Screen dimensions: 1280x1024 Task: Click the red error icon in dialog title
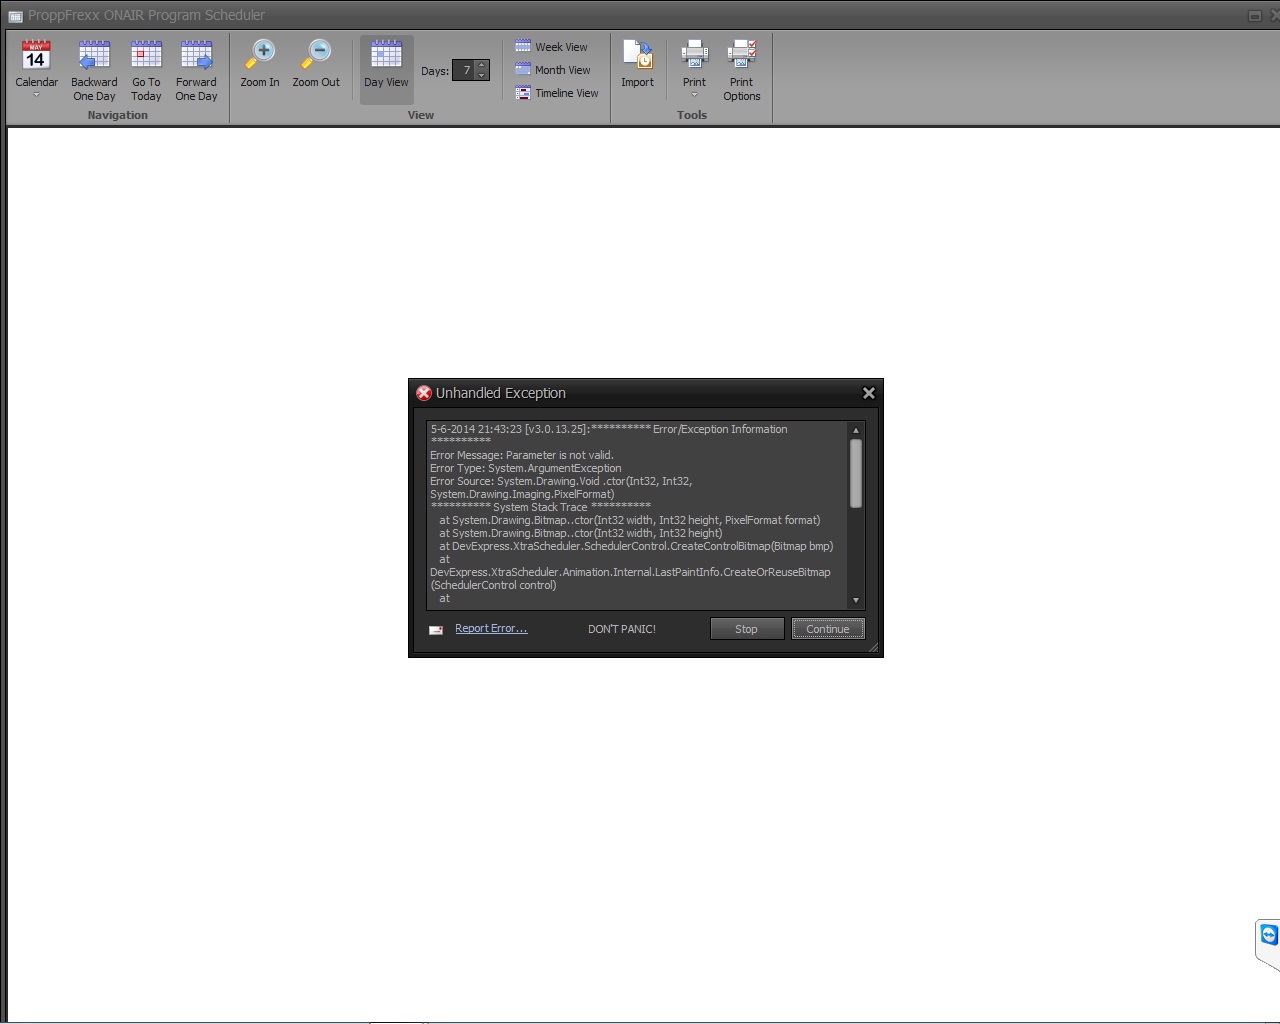(423, 393)
